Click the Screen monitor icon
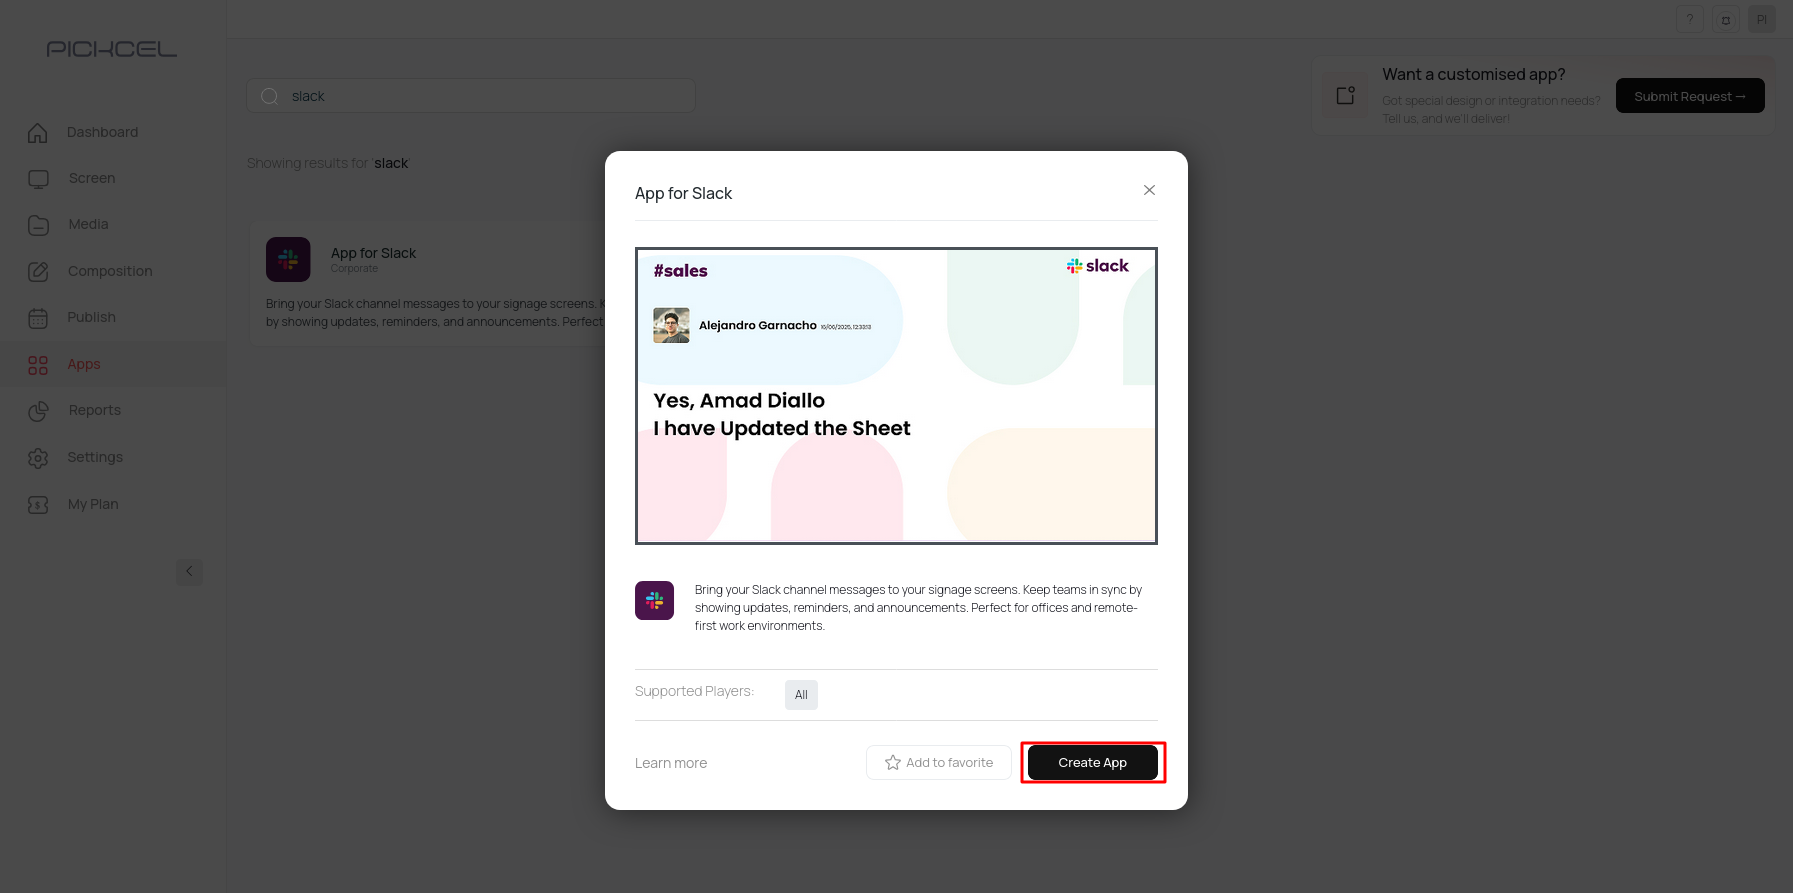Screen dimensions: 1793x893 point(38,178)
